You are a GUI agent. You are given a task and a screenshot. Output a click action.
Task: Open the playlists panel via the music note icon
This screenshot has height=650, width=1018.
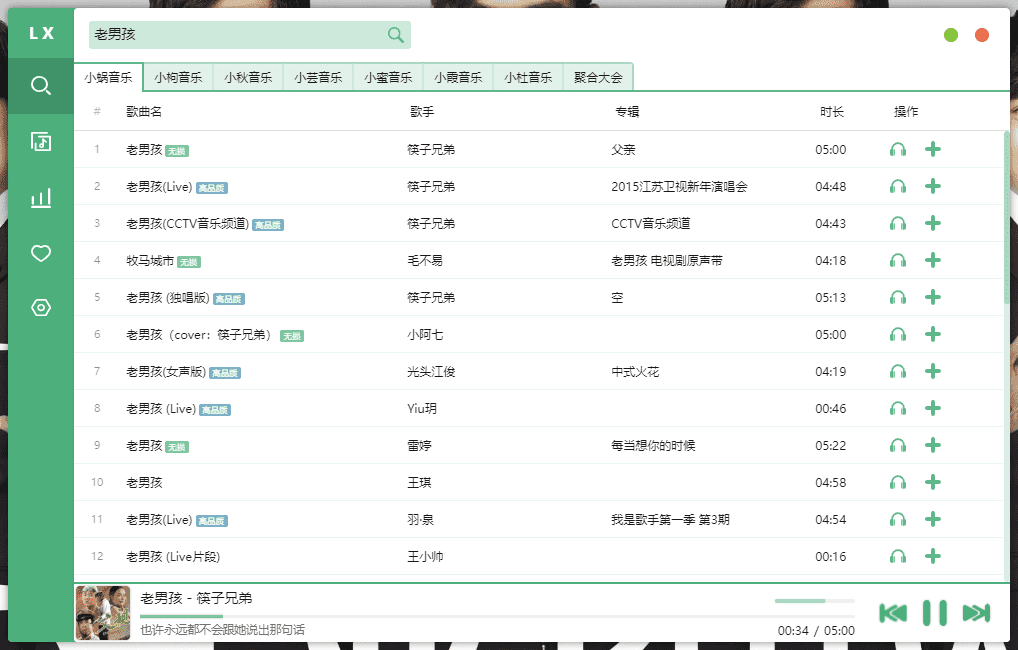[40, 141]
